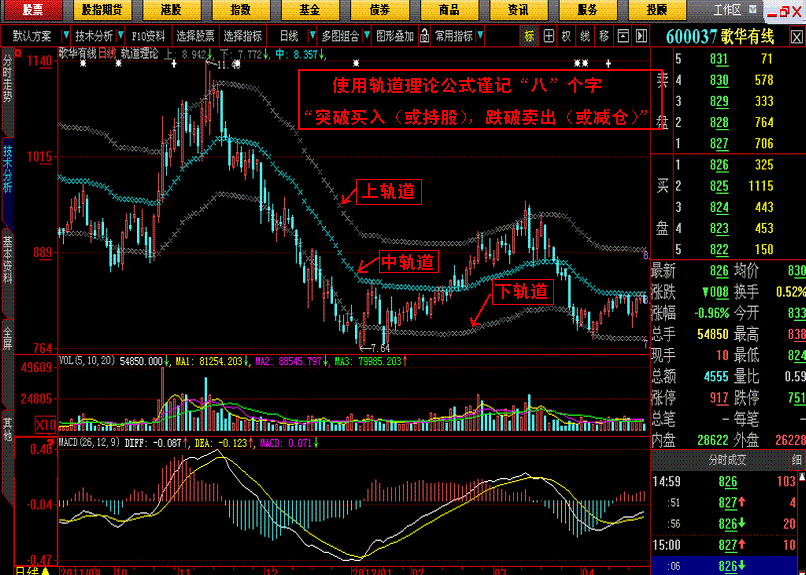Open the 基金 funds tab

(x=309, y=9)
